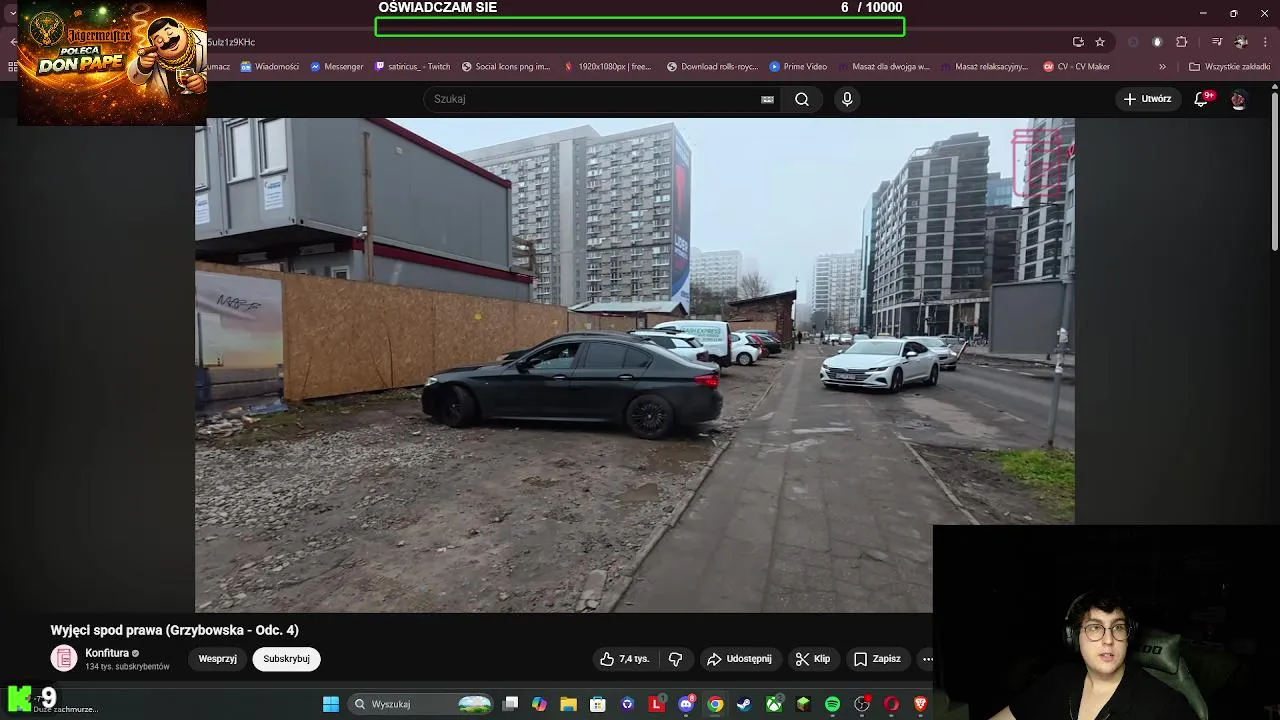Open Opera browser from the taskbar
This screenshot has width=1280, height=720.
pyautogui.click(x=891, y=704)
